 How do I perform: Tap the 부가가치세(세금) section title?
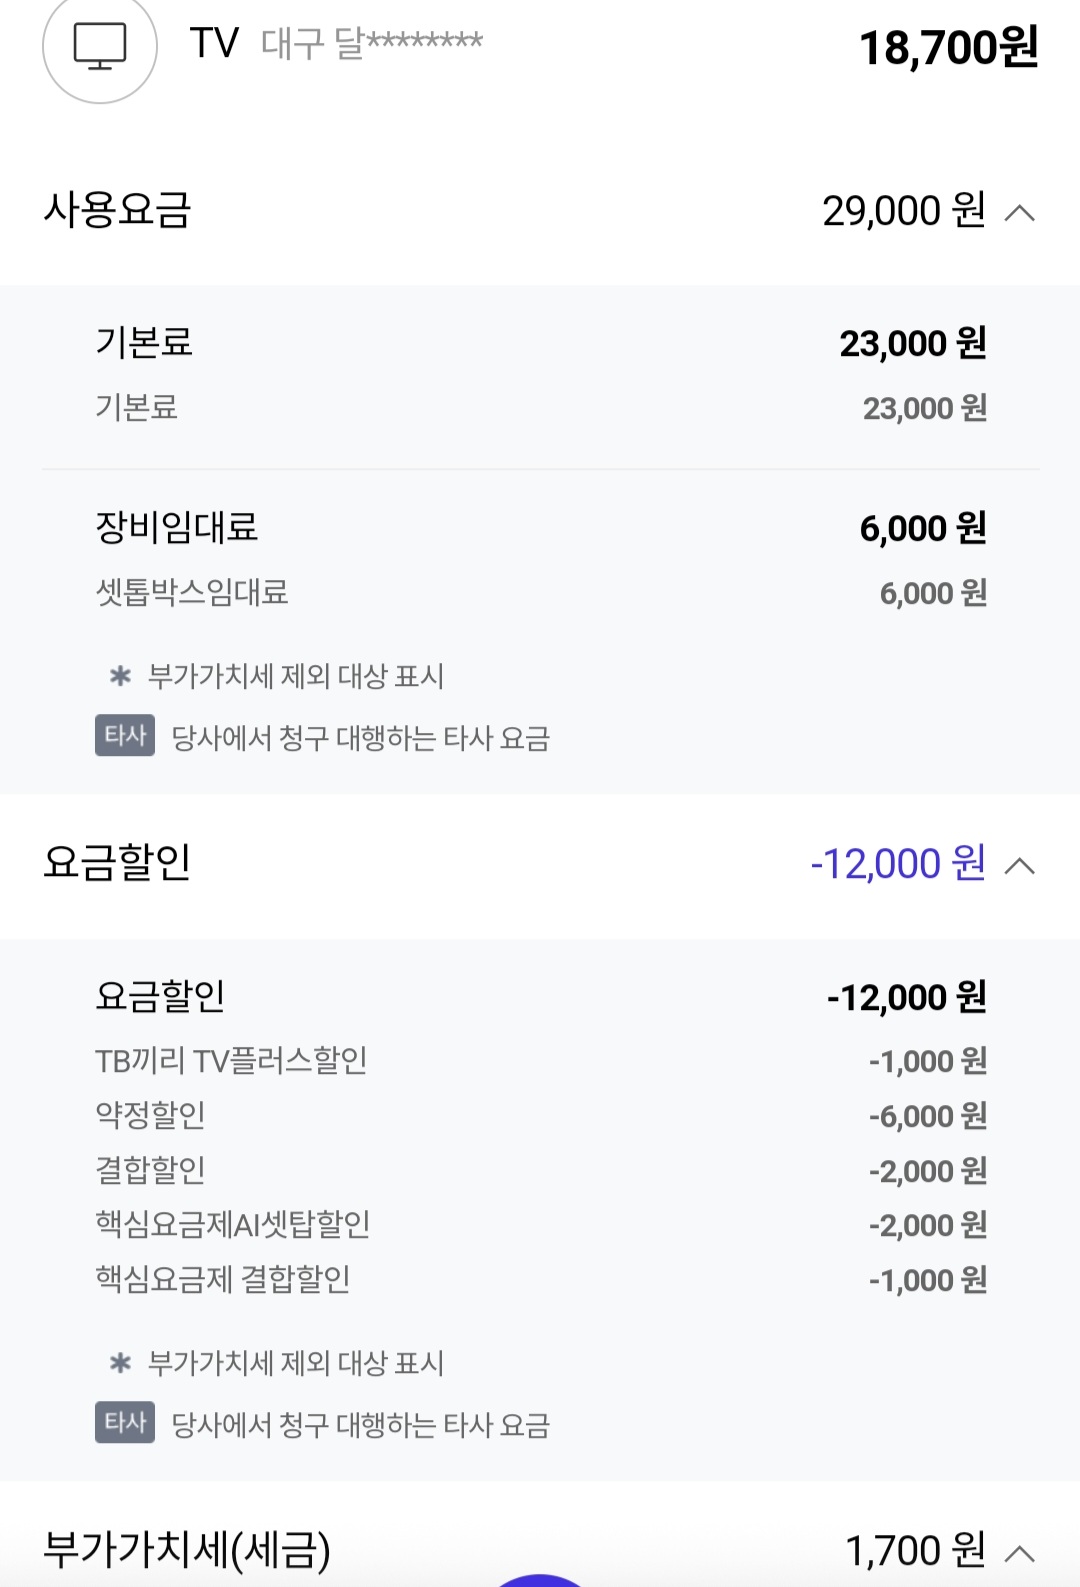tap(187, 1551)
